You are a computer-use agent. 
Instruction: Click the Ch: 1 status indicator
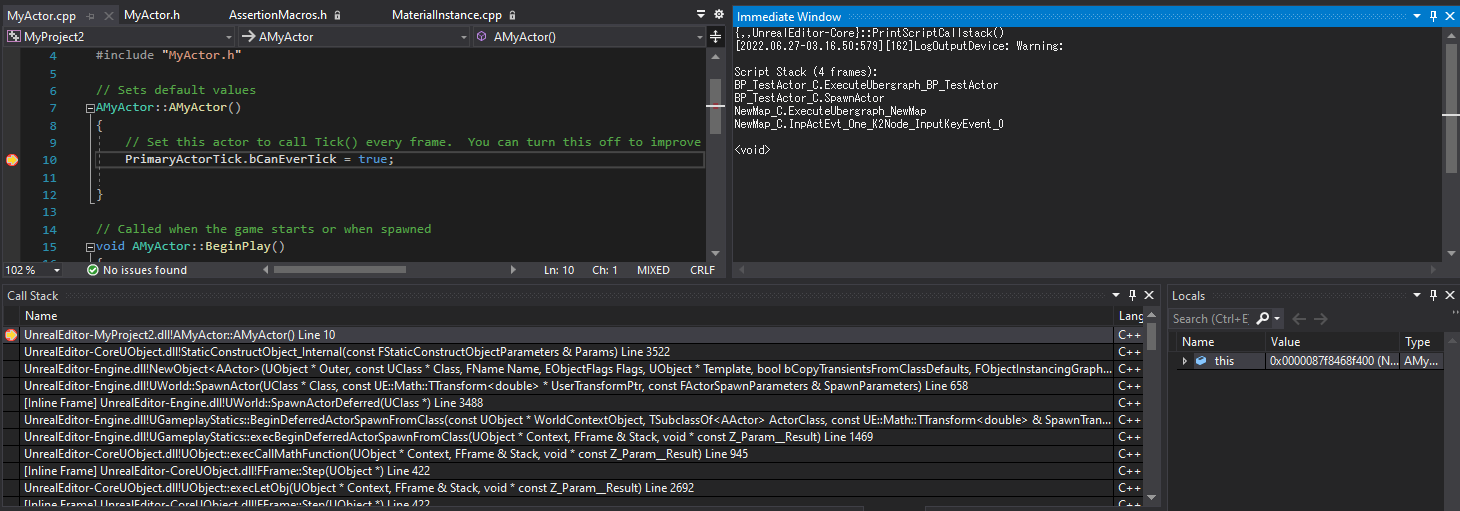pyautogui.click(x=605, y=270)
